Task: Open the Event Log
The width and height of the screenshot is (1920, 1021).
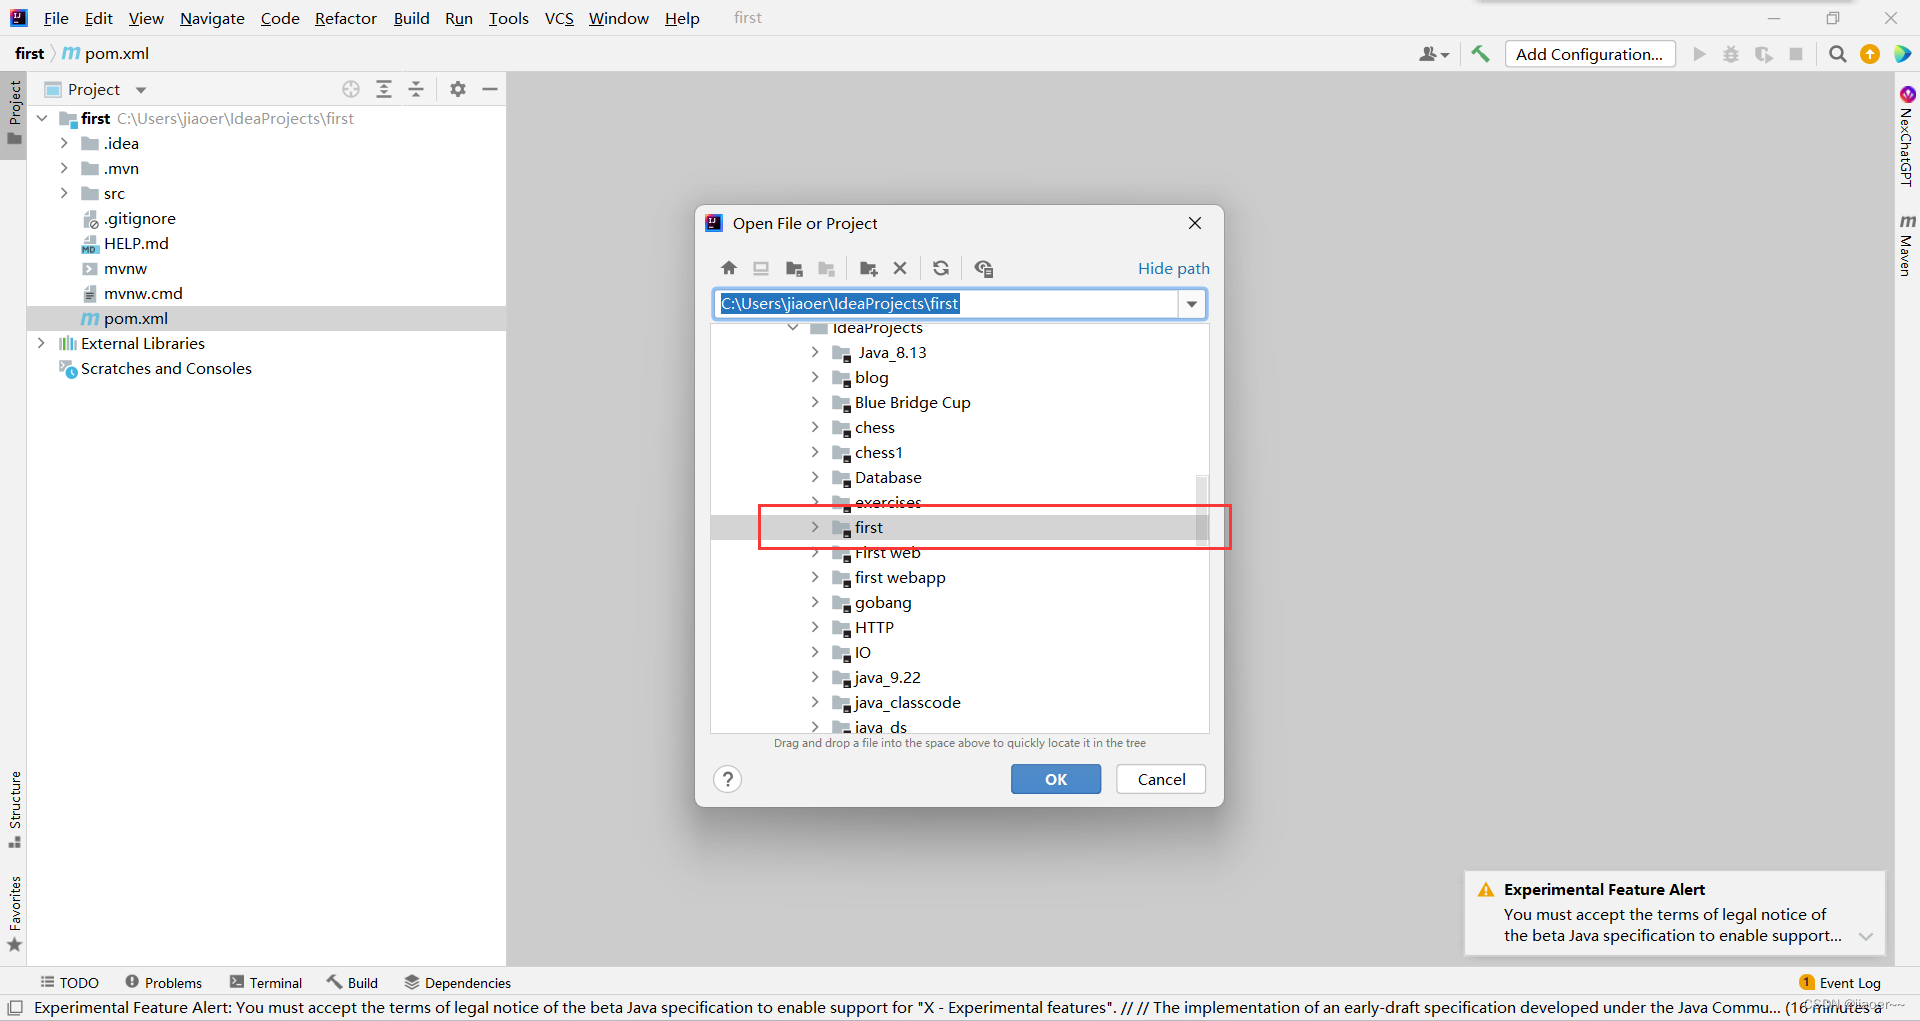Action: click(1840, 983)
